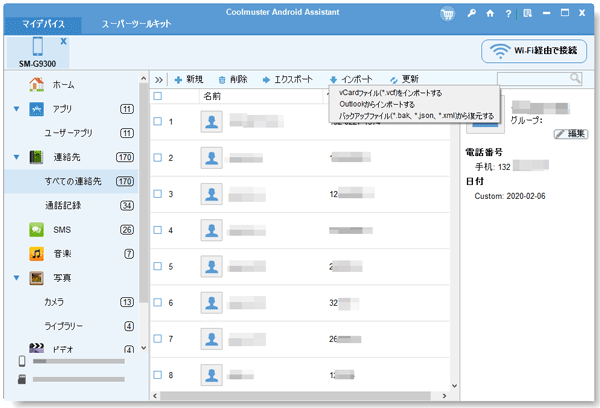600x408 pixels.
Task: Click the sidebar scroll-up arrow
Action: click(143, 78)
